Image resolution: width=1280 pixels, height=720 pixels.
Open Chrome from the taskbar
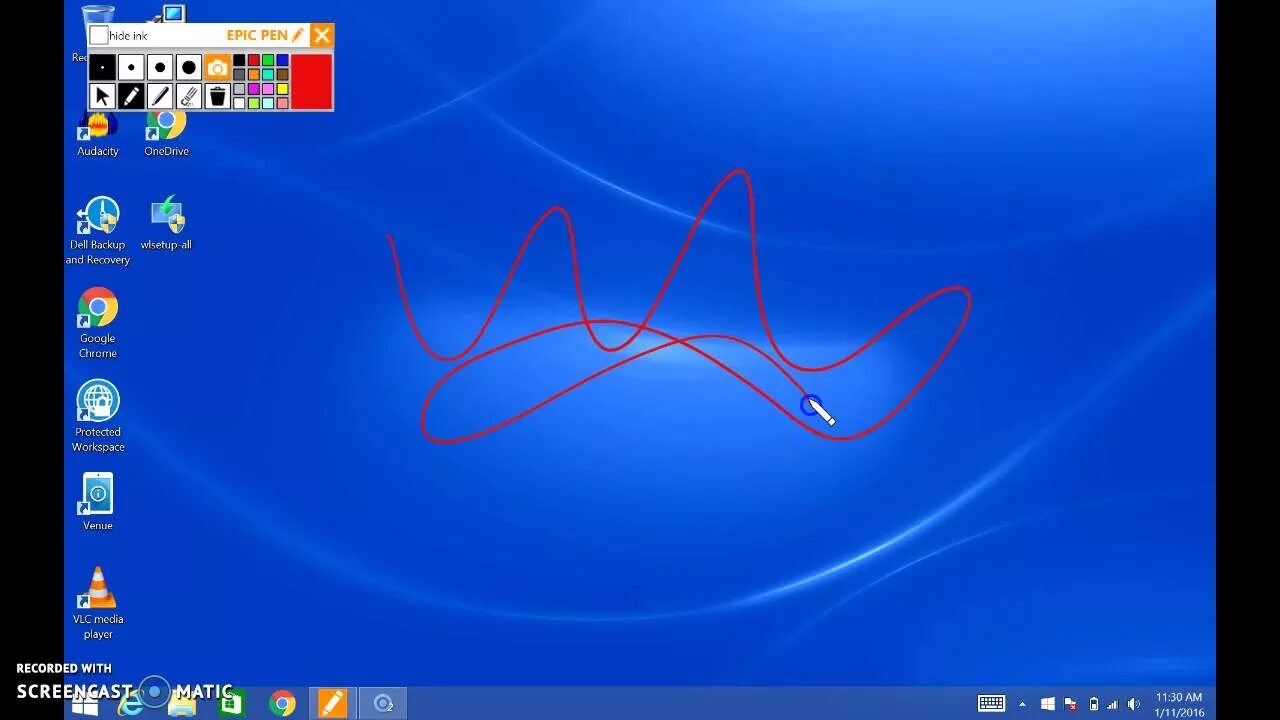click(x=282, y=704)
